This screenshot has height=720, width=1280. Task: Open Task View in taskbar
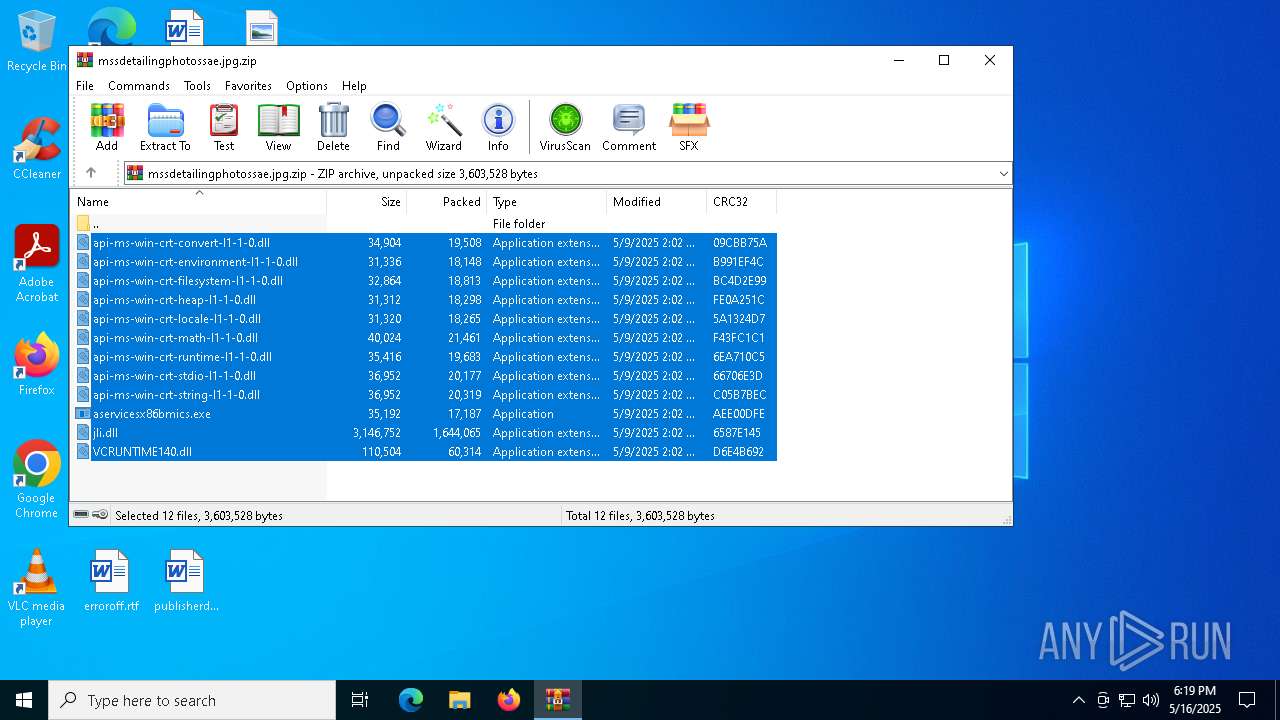pyautogui.click(x=360, y=700)
